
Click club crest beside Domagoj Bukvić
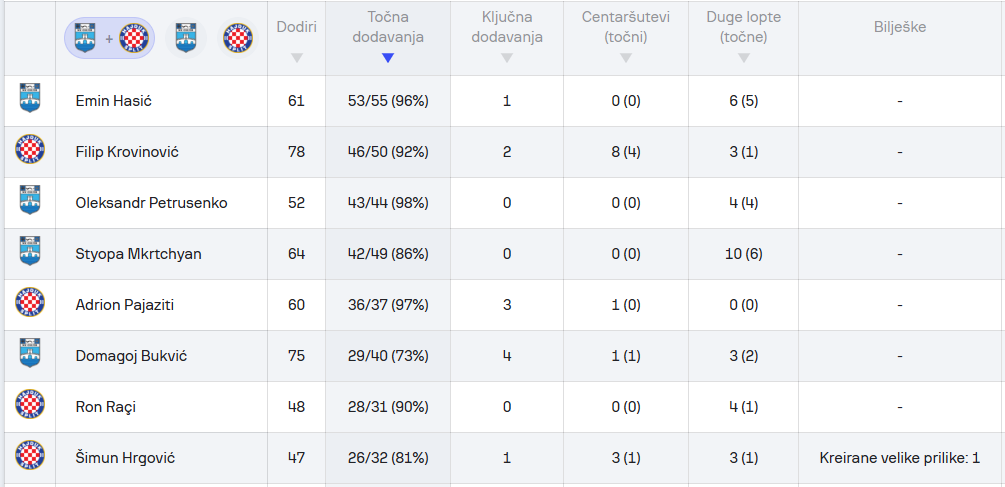coord(30,353)
